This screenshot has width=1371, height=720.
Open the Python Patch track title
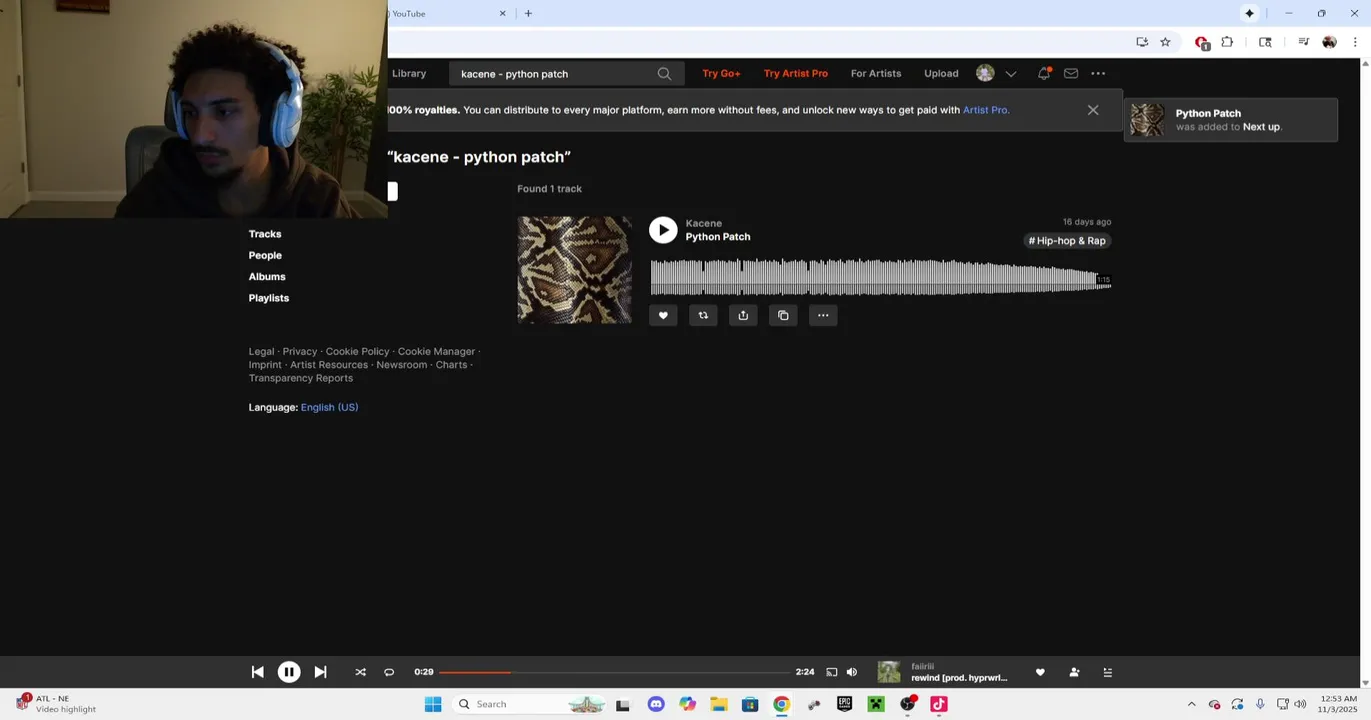pos(718,237)
